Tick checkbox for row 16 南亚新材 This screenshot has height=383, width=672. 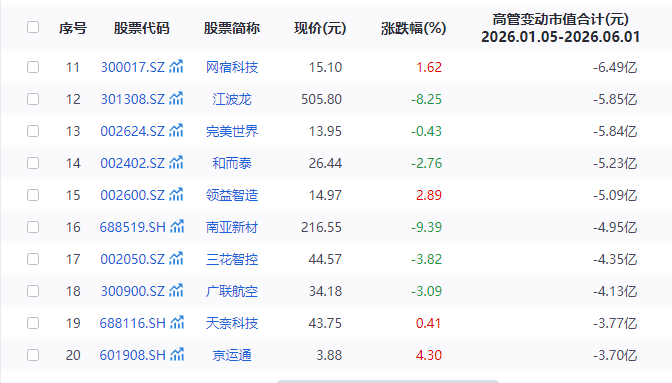[x=33, y=227]
